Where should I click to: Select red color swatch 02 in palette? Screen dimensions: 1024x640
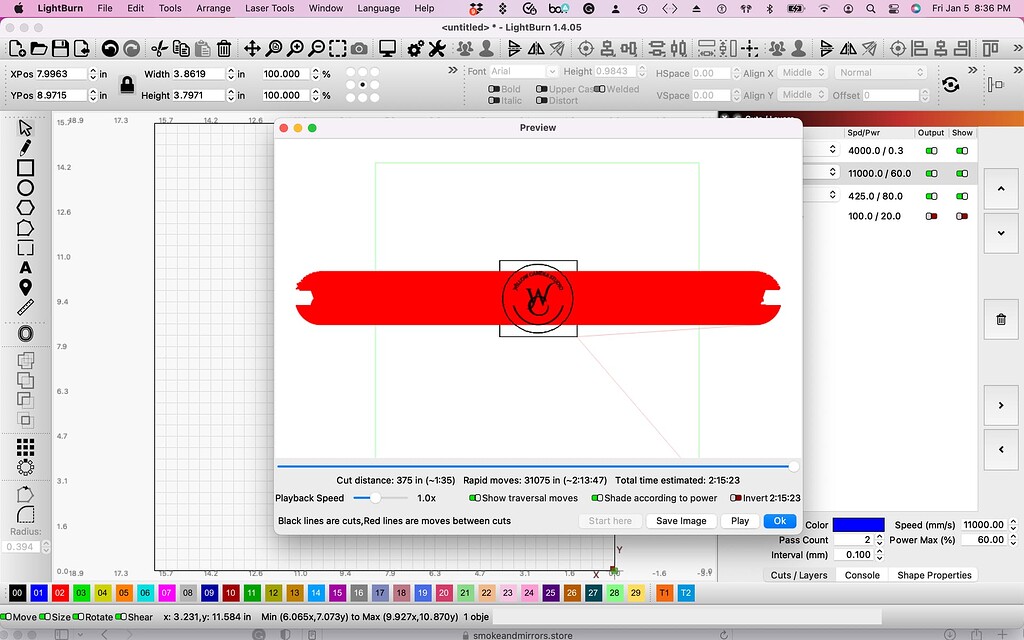(x=59, y=593)
